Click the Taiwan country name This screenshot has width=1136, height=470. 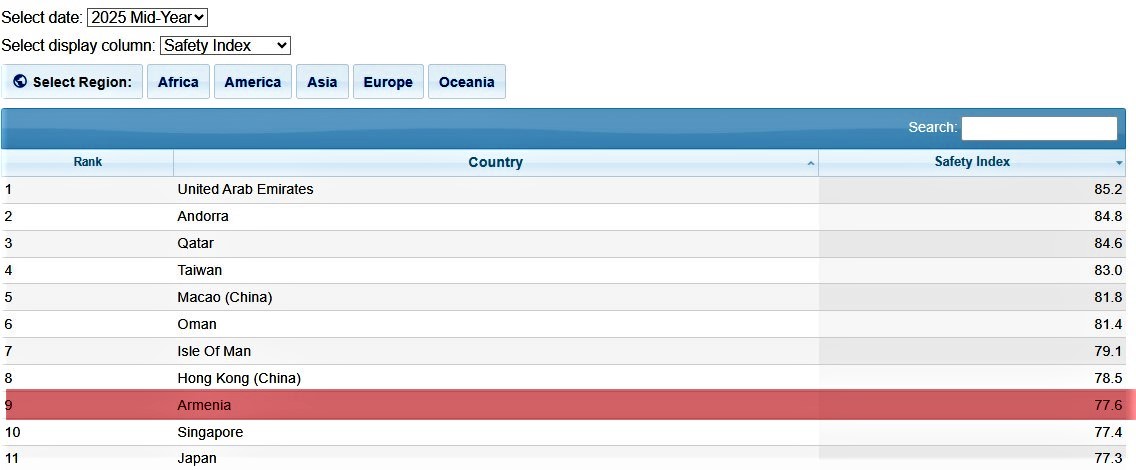coord(200,270)
